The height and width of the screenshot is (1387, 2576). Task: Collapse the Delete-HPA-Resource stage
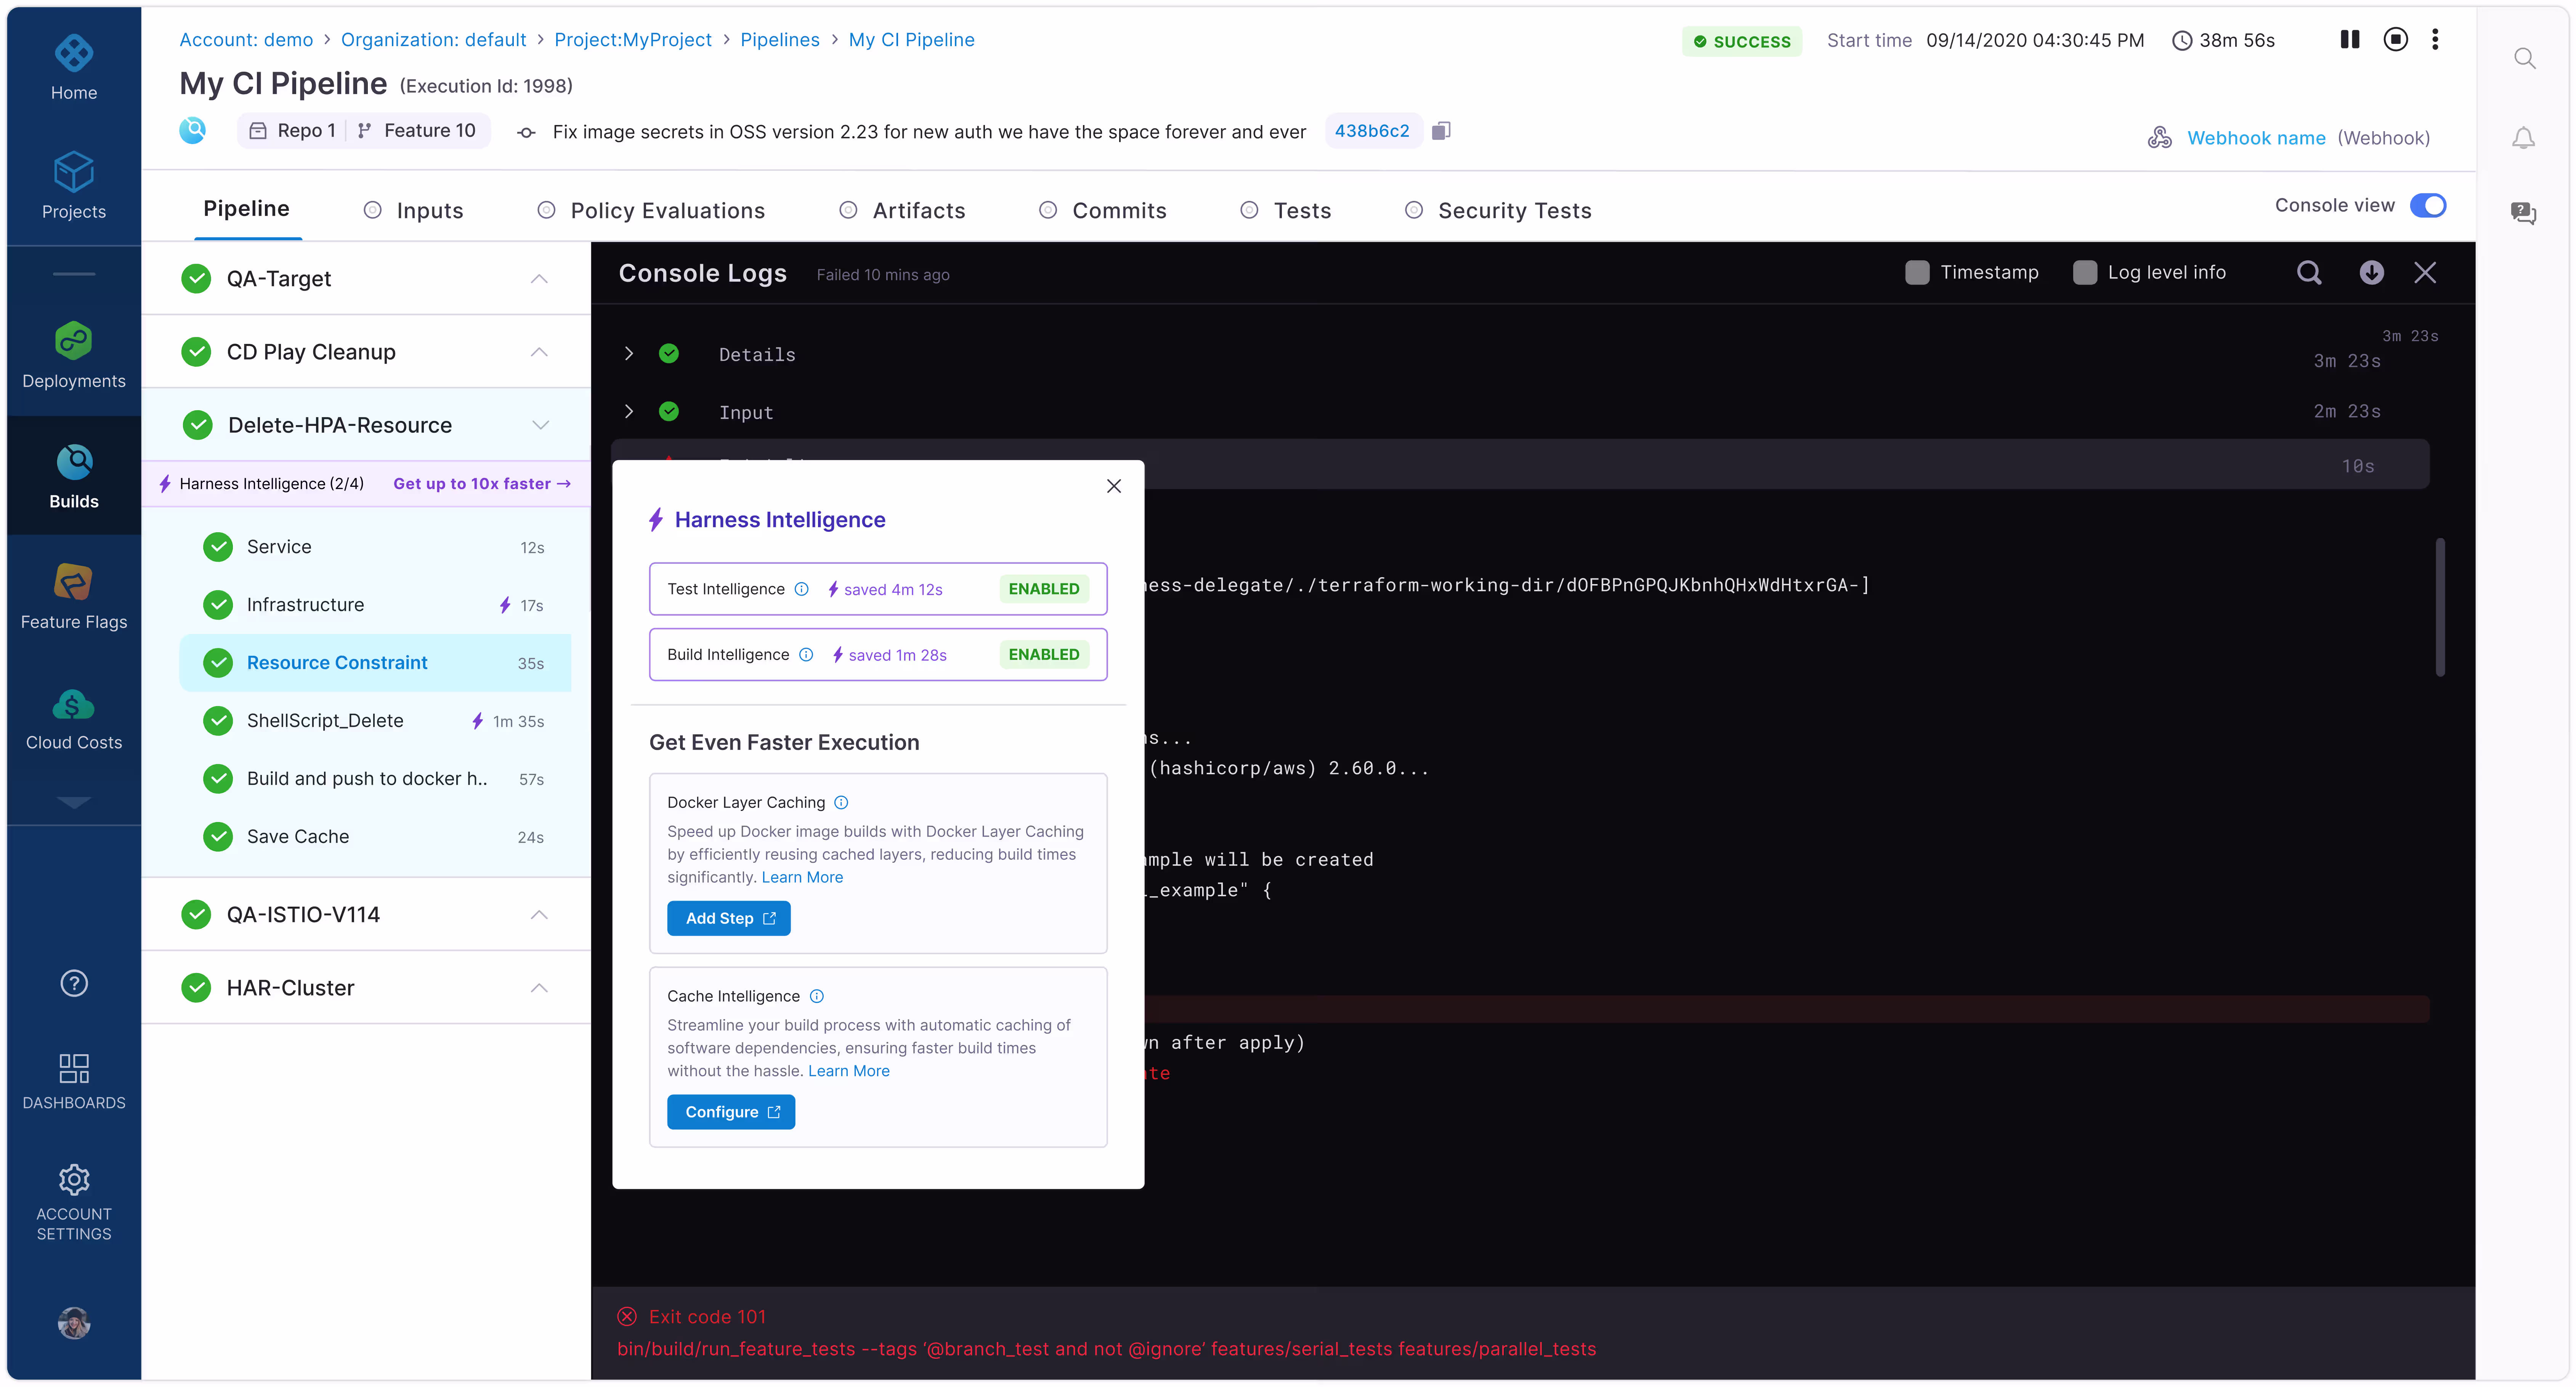pos(540,425)
